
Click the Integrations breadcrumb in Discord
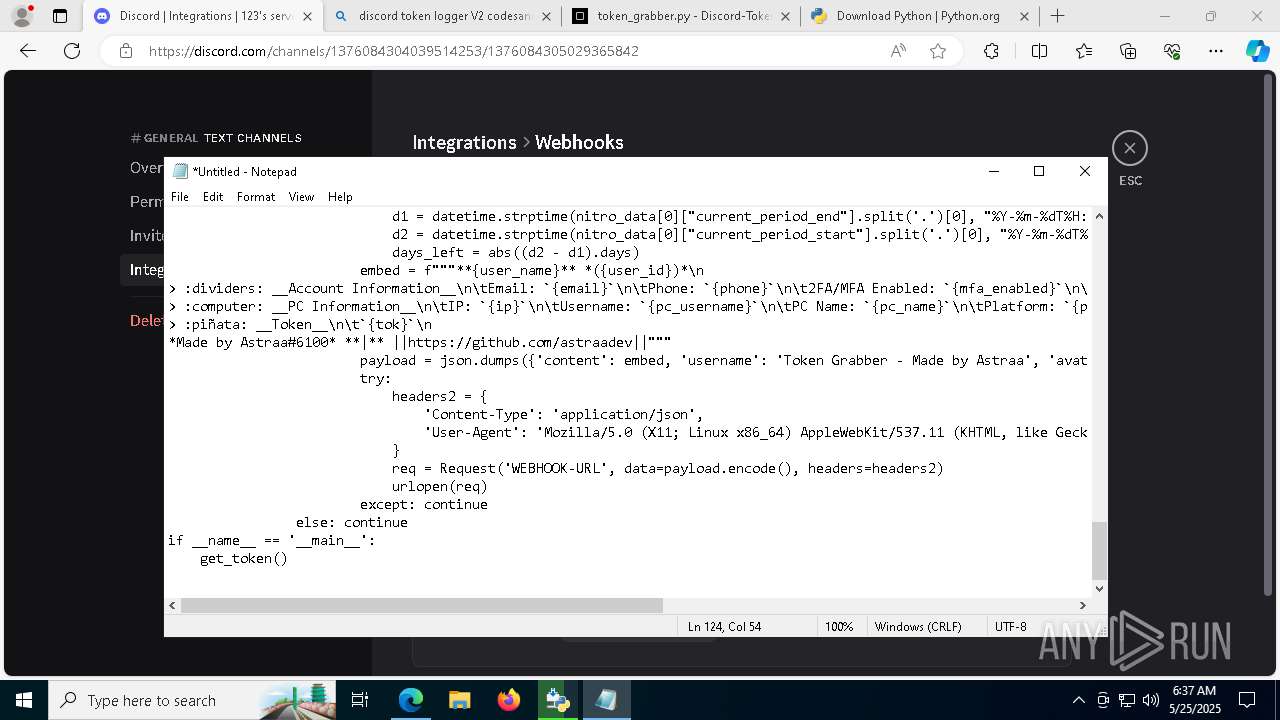[x=464, y=142]
